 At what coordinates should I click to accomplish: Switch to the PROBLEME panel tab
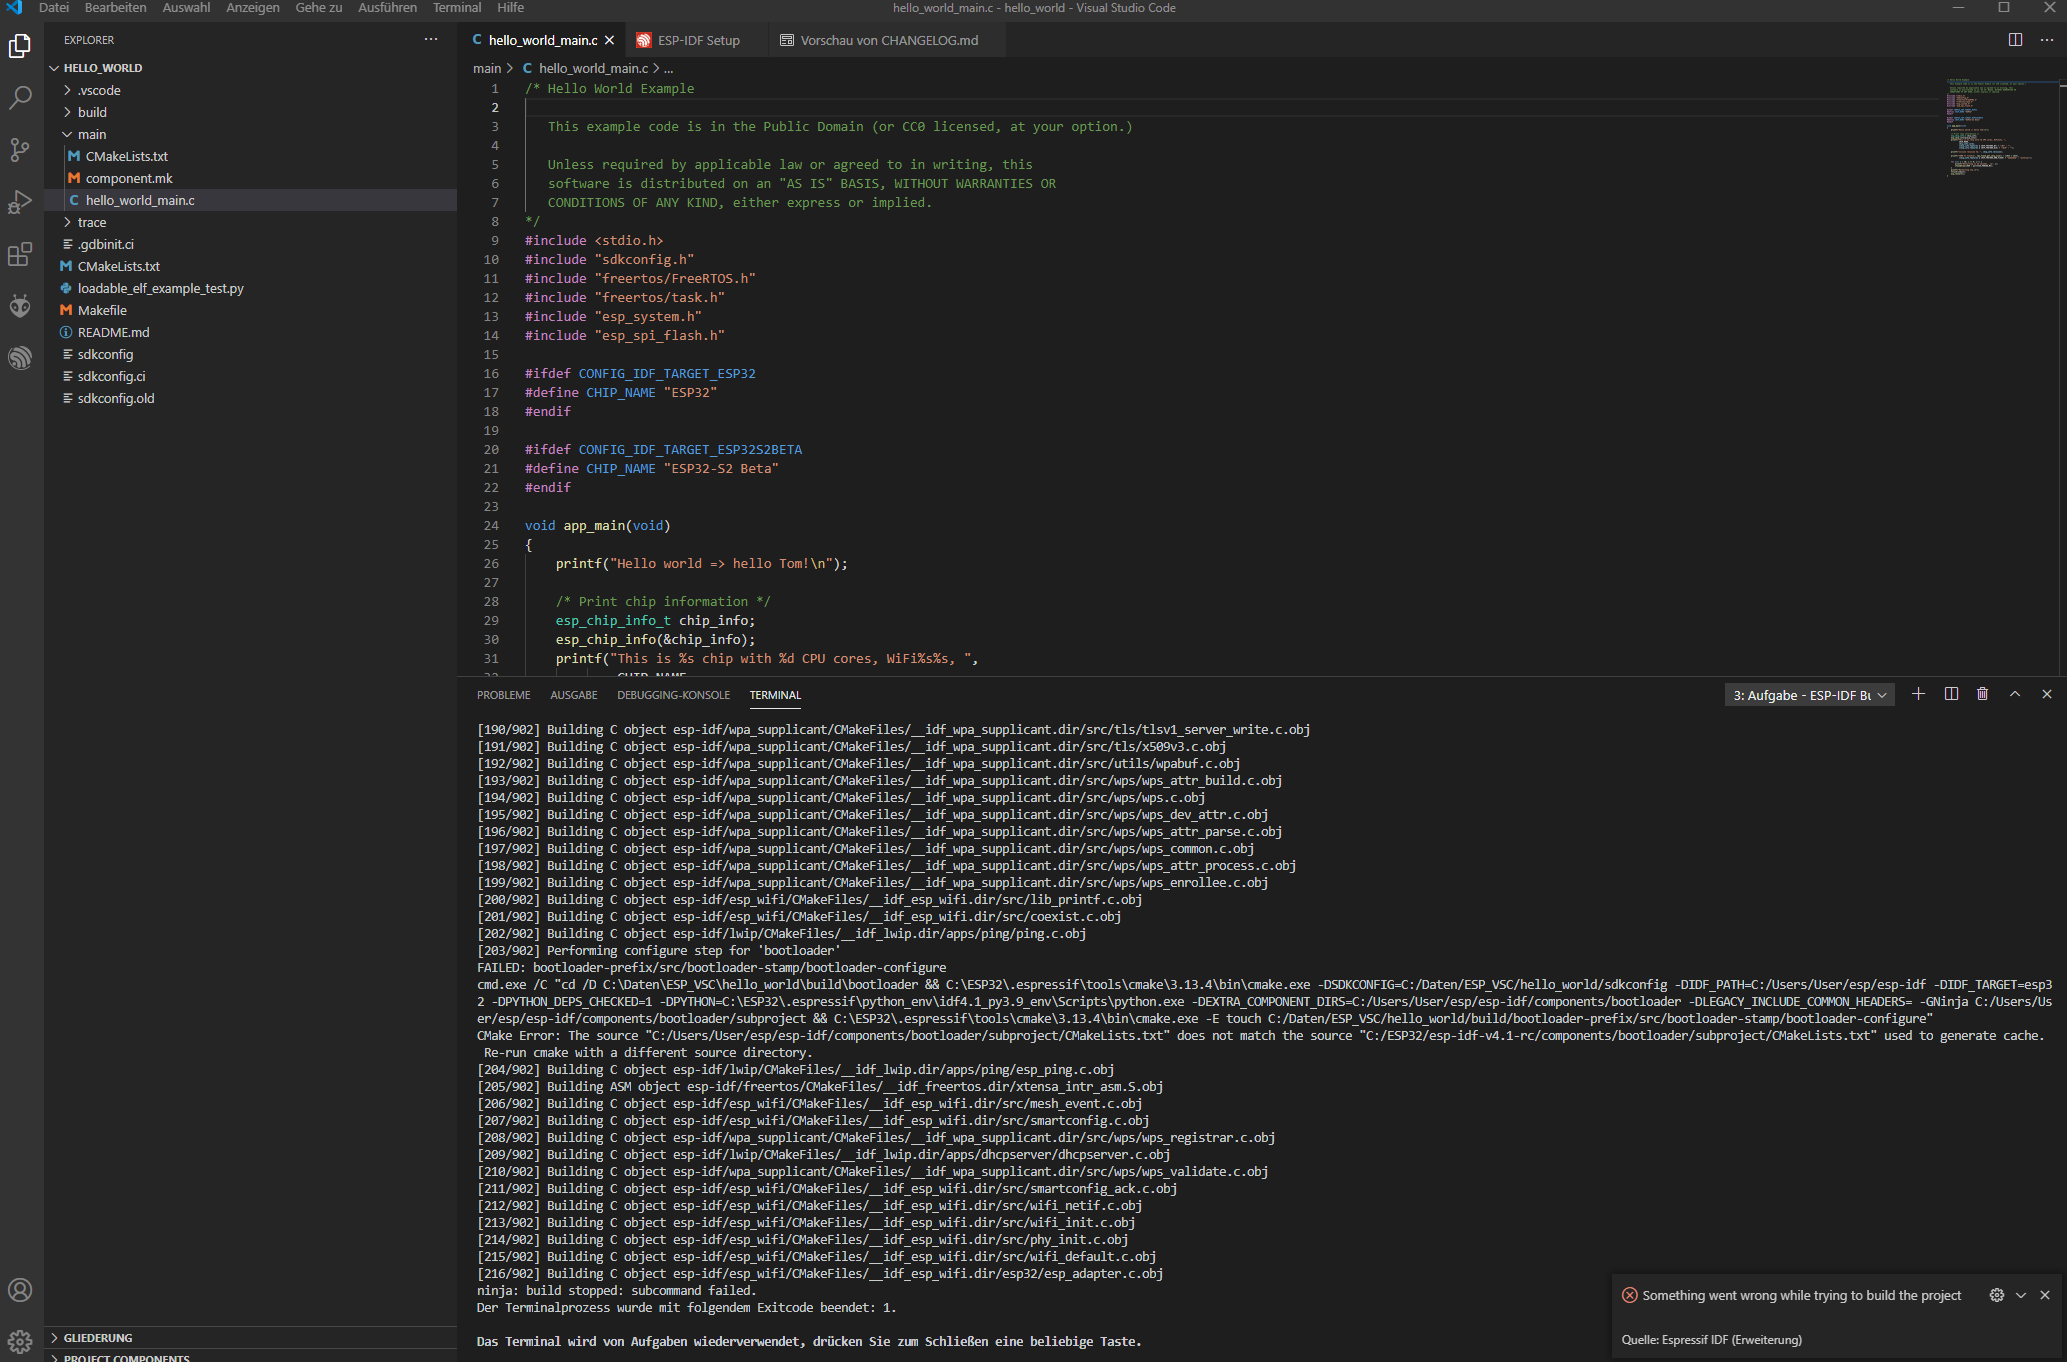pos(504,695)
